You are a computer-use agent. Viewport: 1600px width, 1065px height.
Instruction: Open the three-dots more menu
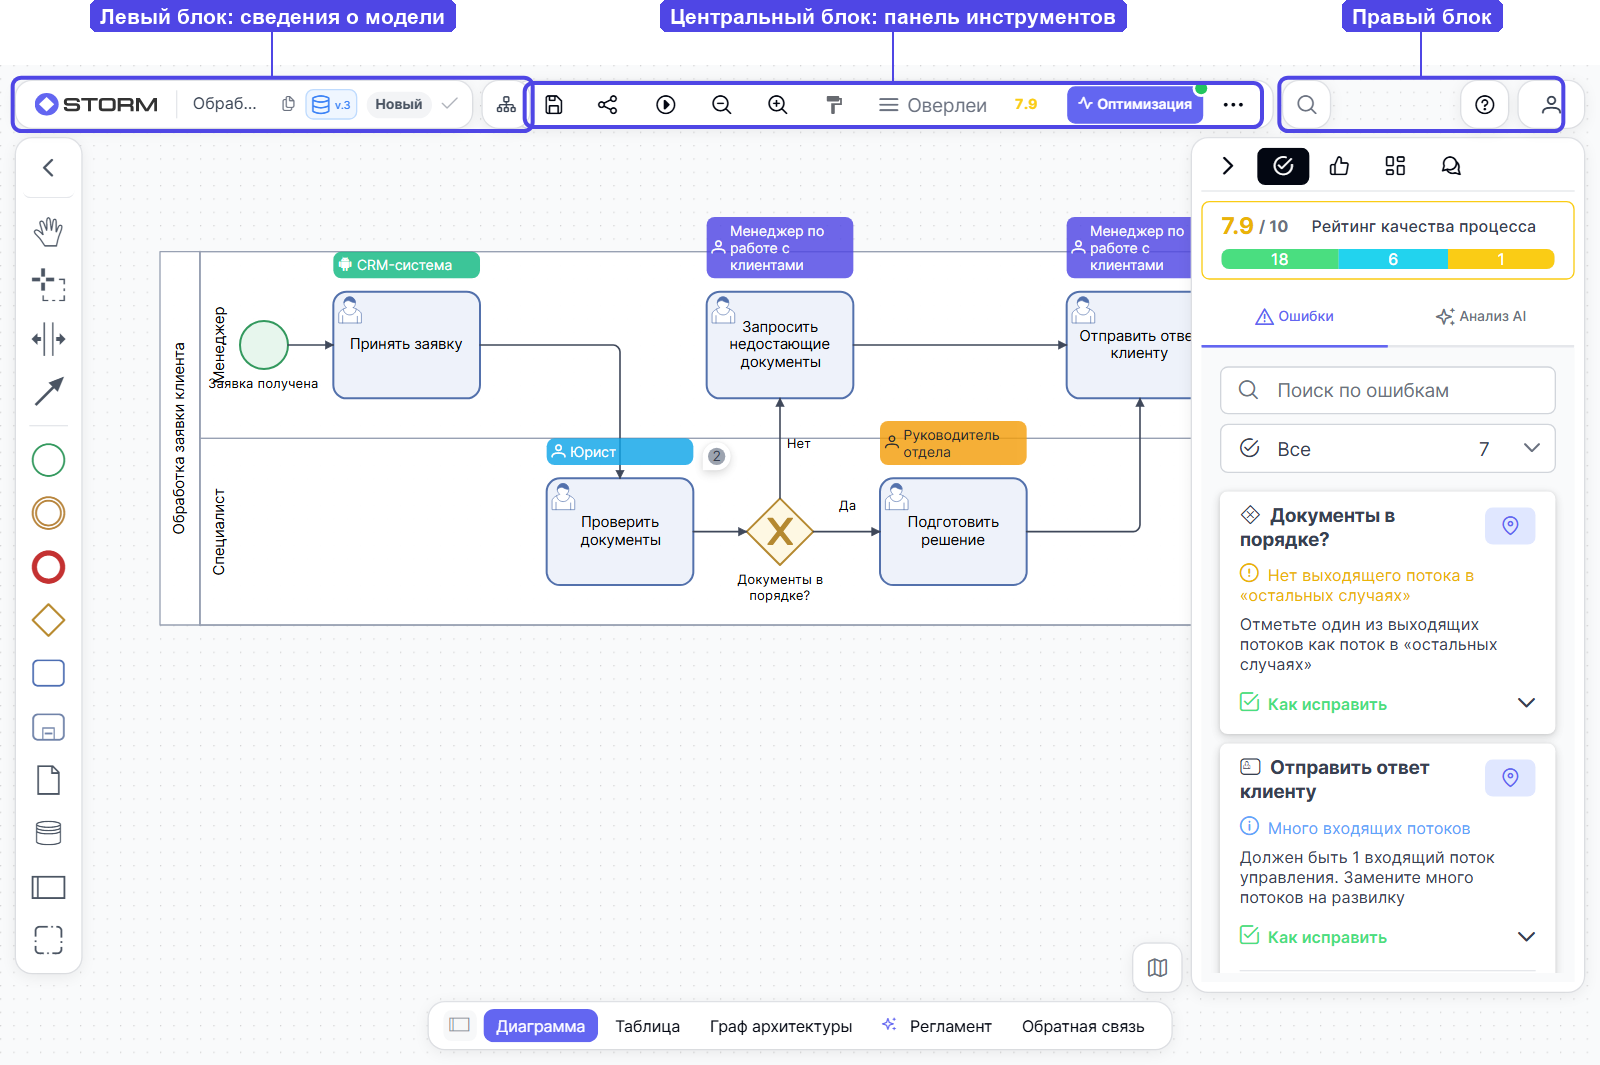(x=1233, y=105)
